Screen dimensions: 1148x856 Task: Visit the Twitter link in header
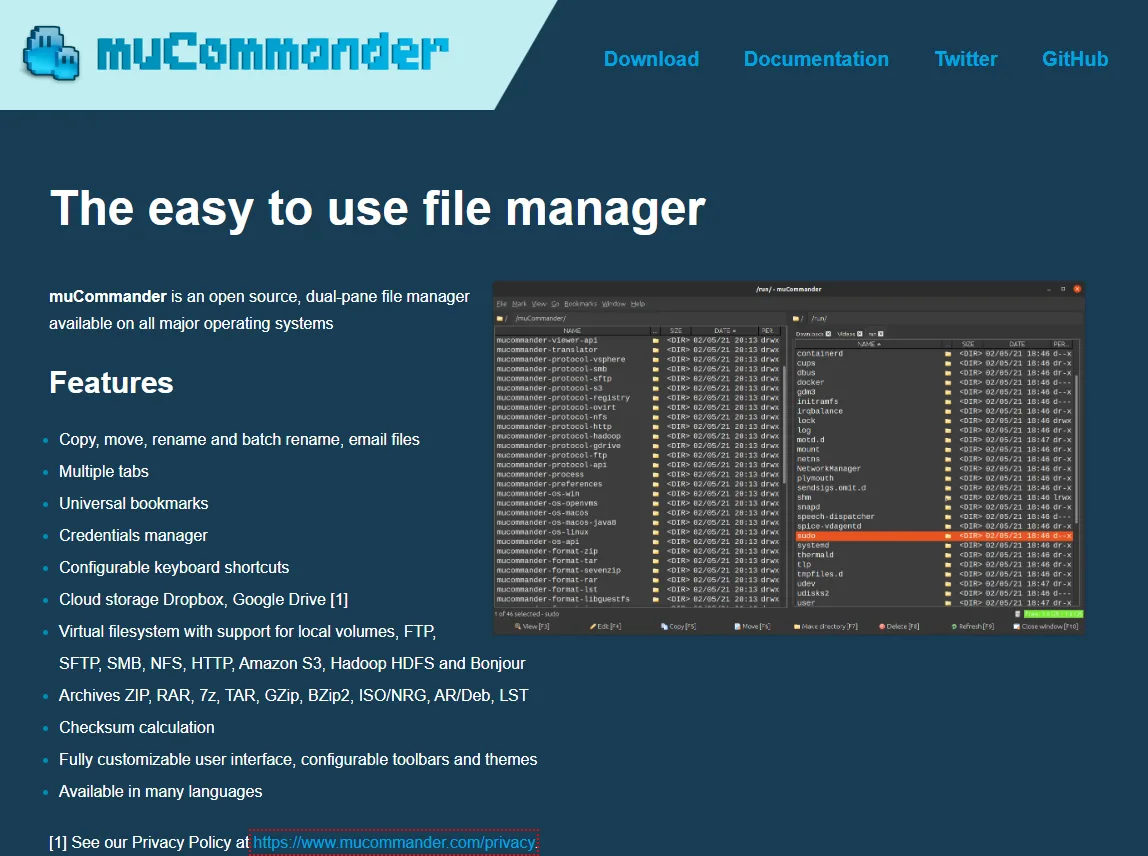pyautogui.click(x=966, y=59)
